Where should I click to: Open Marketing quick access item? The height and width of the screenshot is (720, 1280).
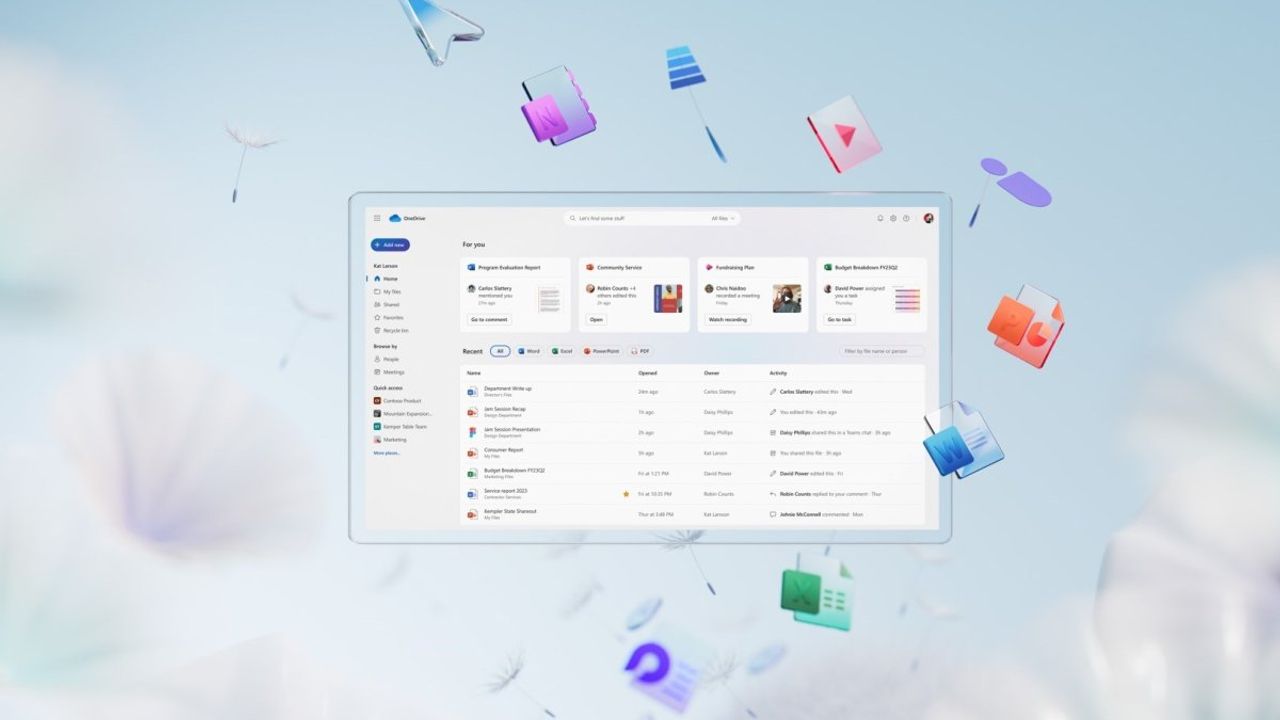coord(390,440)
